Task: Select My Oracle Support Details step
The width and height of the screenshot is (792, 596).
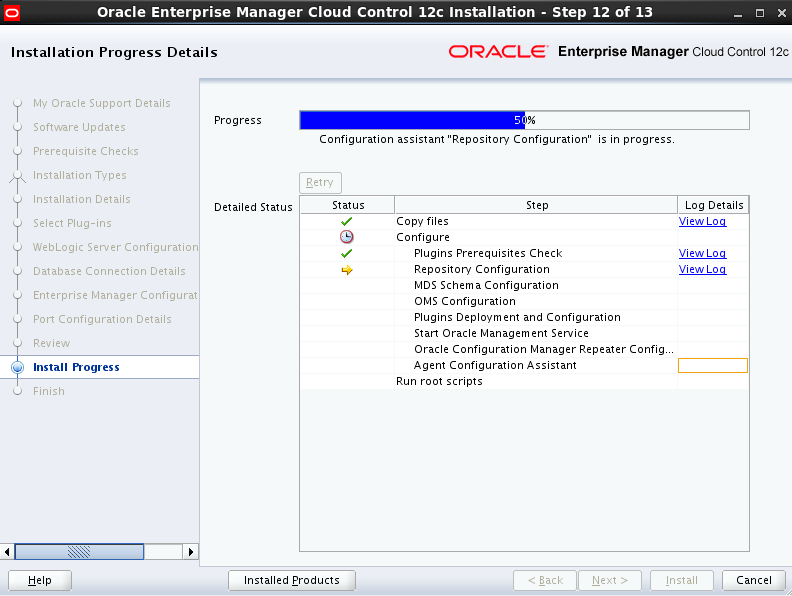Action: (102, 103)
